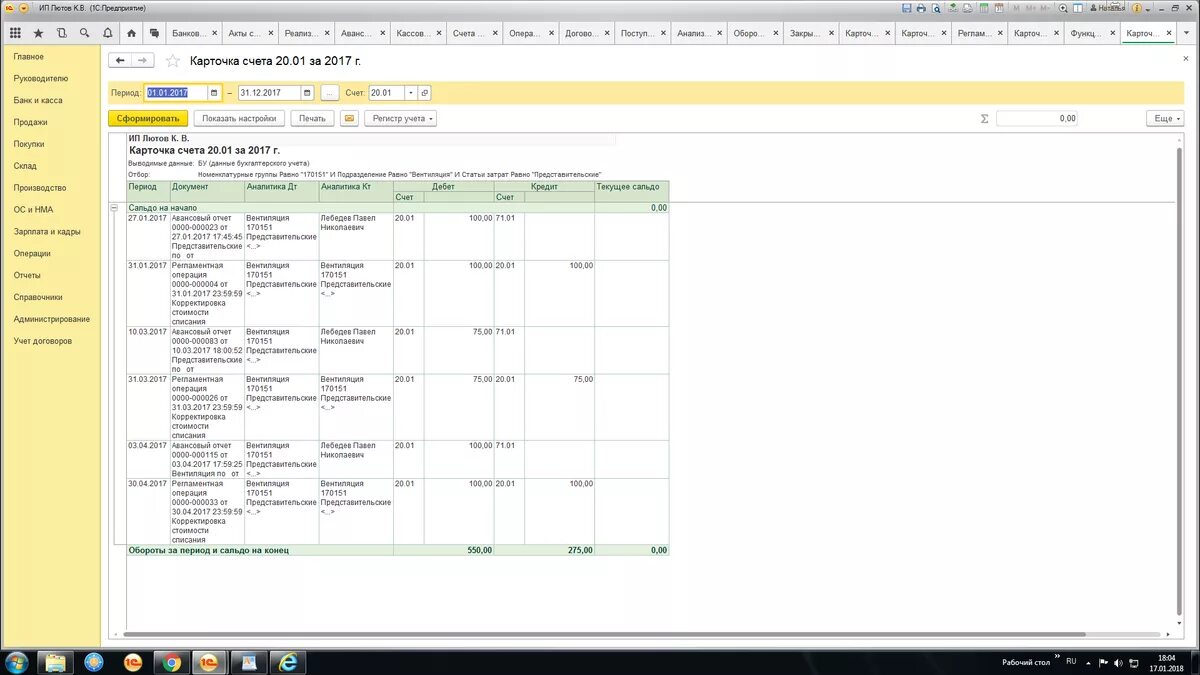
Task: Open the search magnifier icon
Action: click(x=84, y=33)
